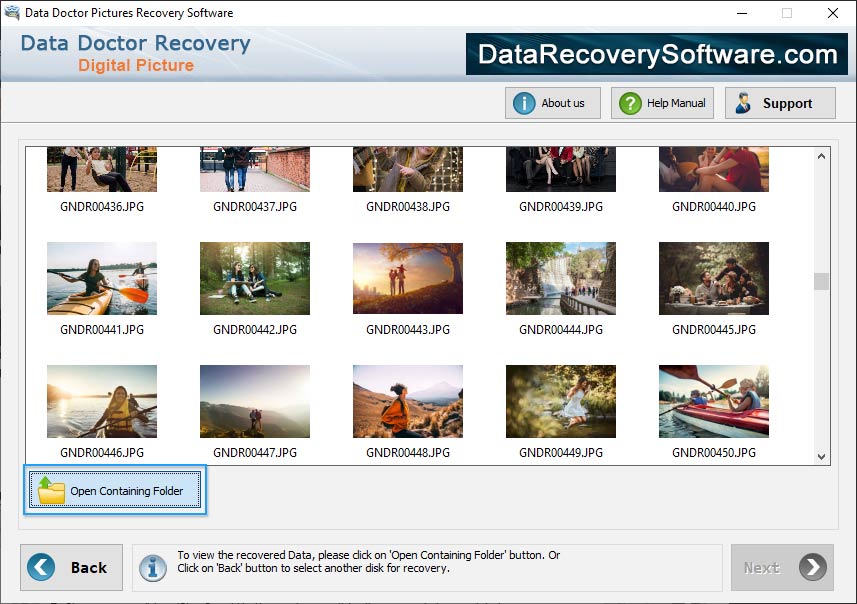
Task: Click the circular back arrow icon
Action: pos(39,567)
